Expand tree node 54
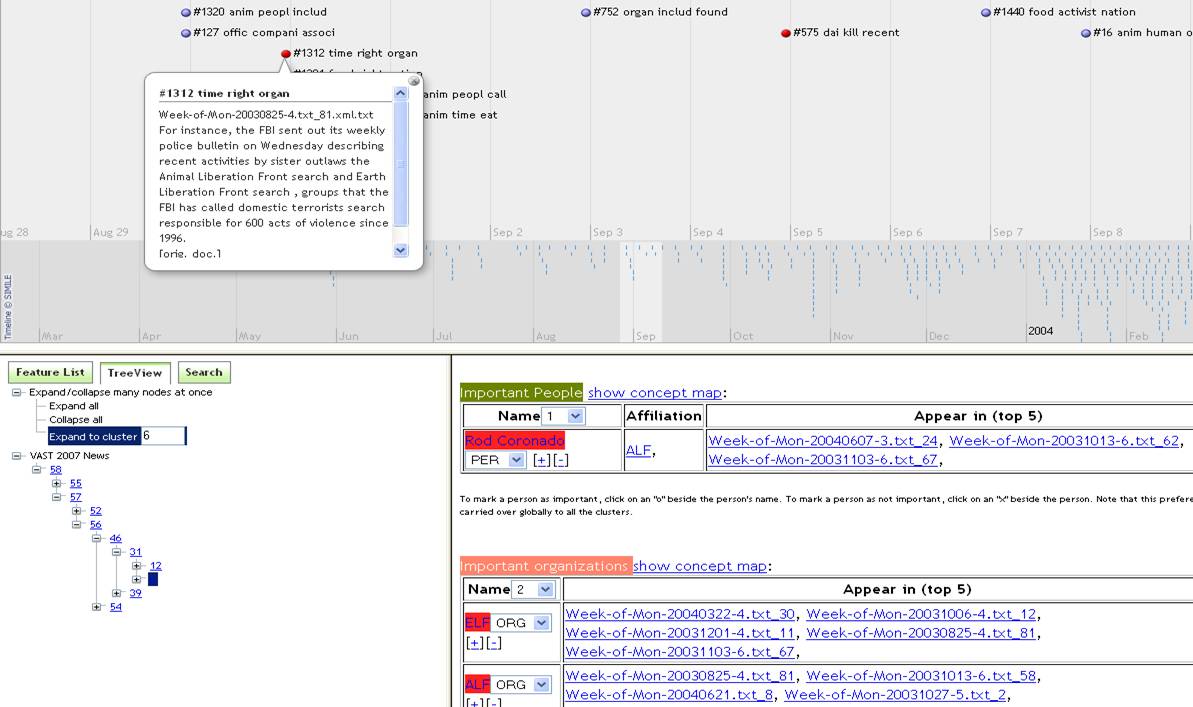1193x707 pixels. [x=97, y=607]
